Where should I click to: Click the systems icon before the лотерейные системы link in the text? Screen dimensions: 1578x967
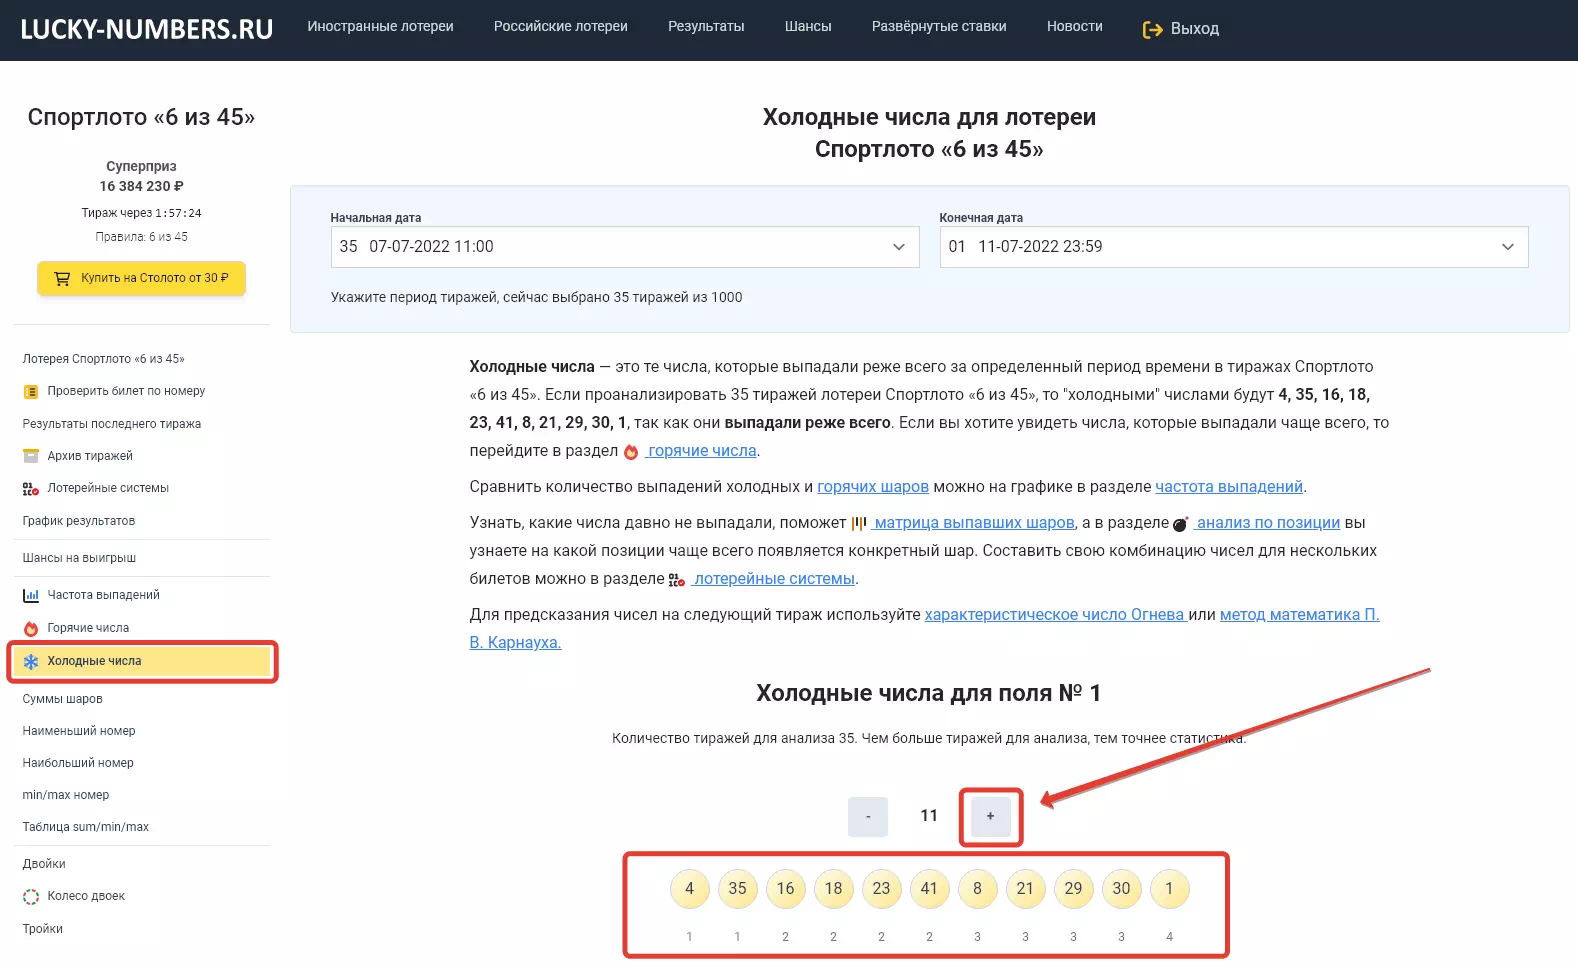[677, 580]
